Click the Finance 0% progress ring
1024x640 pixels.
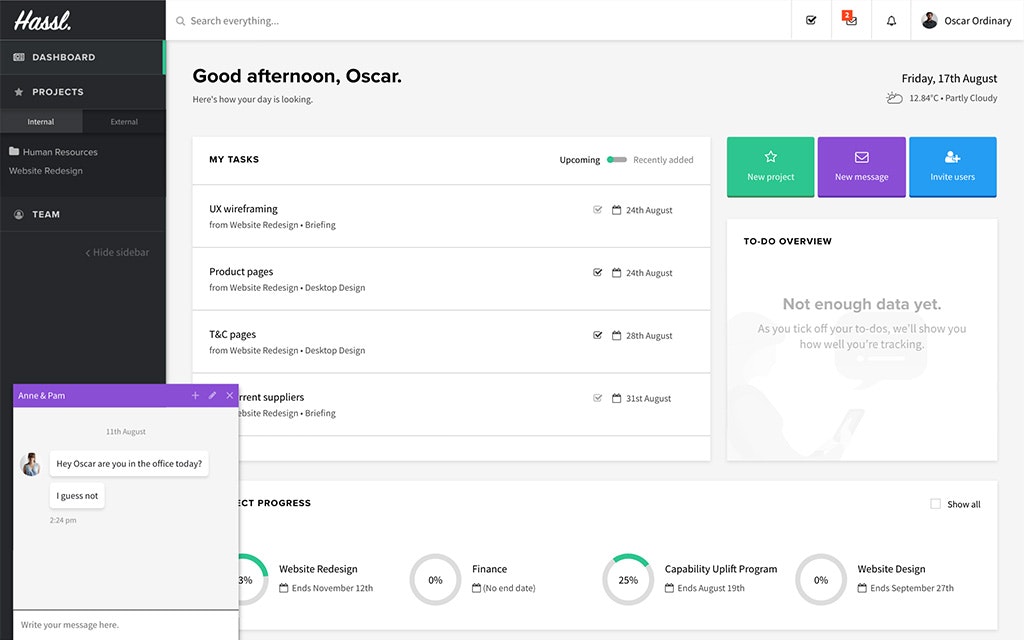(435, 580)
